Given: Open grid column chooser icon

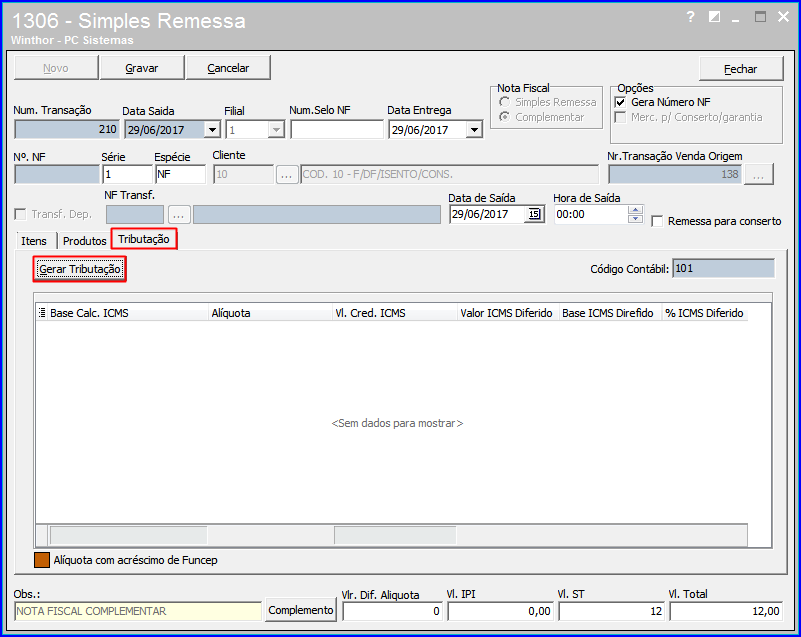Looking at the screenshot, I should 42,313.
